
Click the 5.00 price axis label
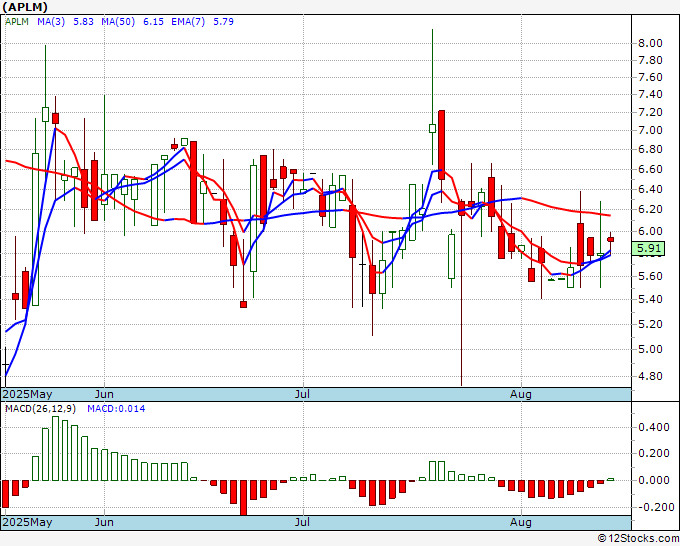(x=650, y=349)
